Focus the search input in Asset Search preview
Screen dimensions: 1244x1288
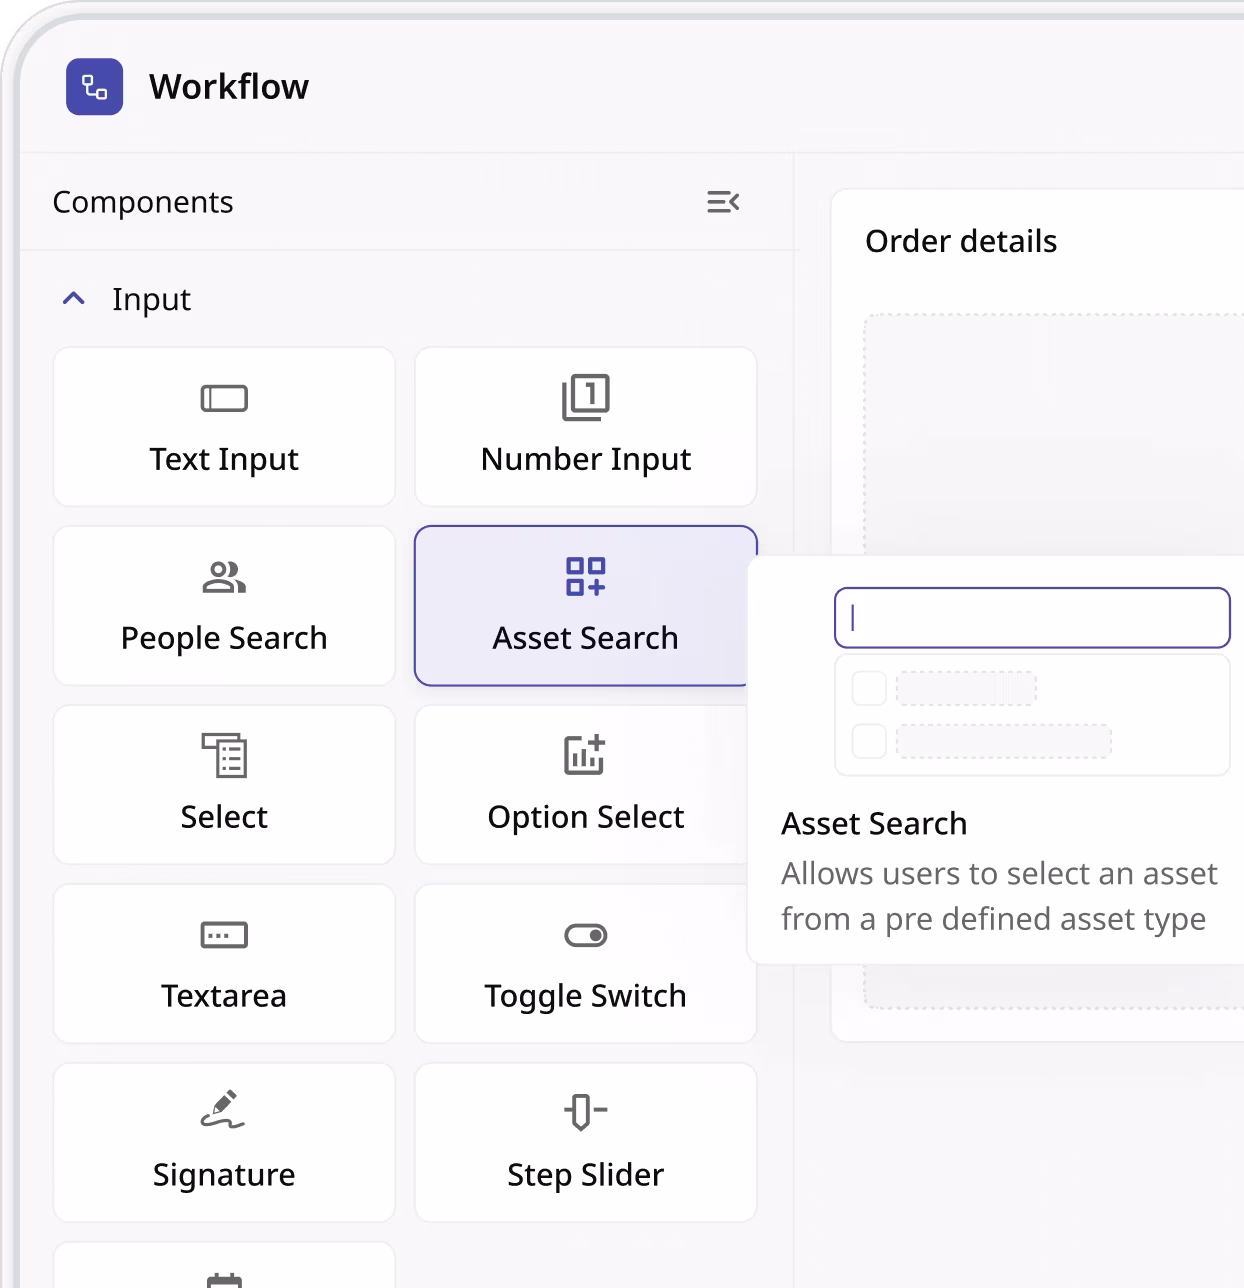(x=1032, y=618)
